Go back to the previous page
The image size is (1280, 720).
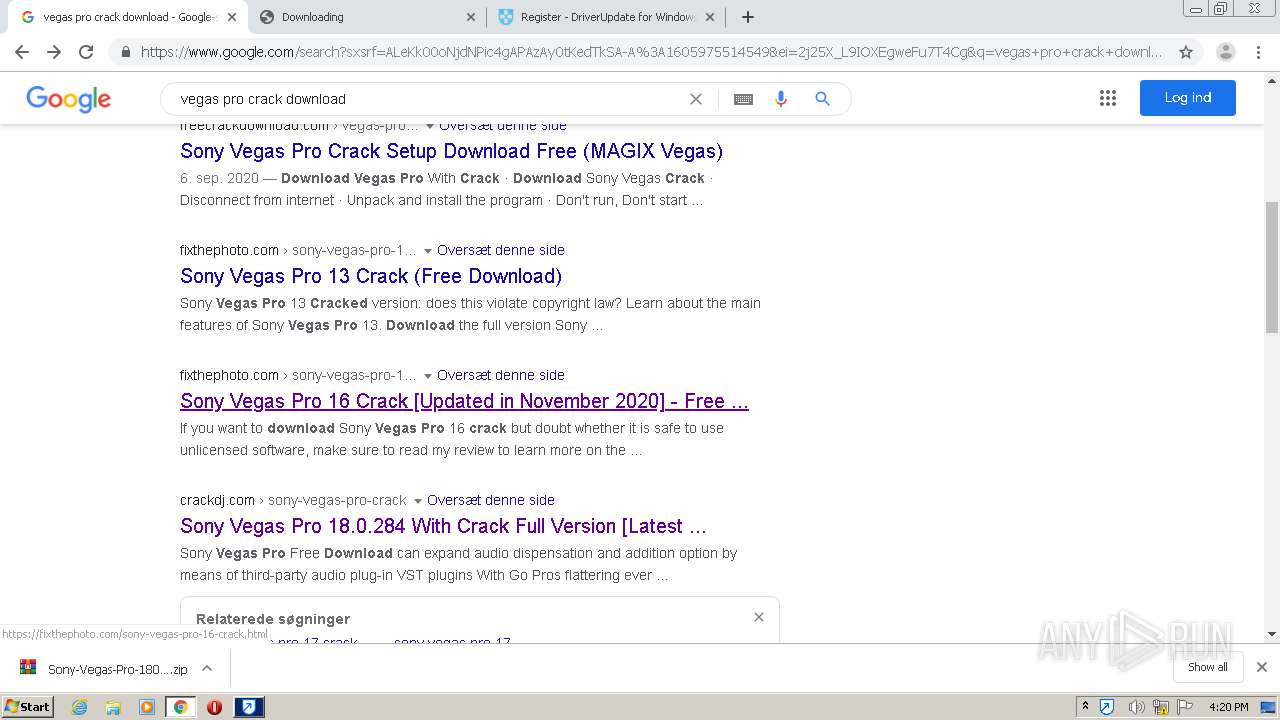(x=22, y=52)
